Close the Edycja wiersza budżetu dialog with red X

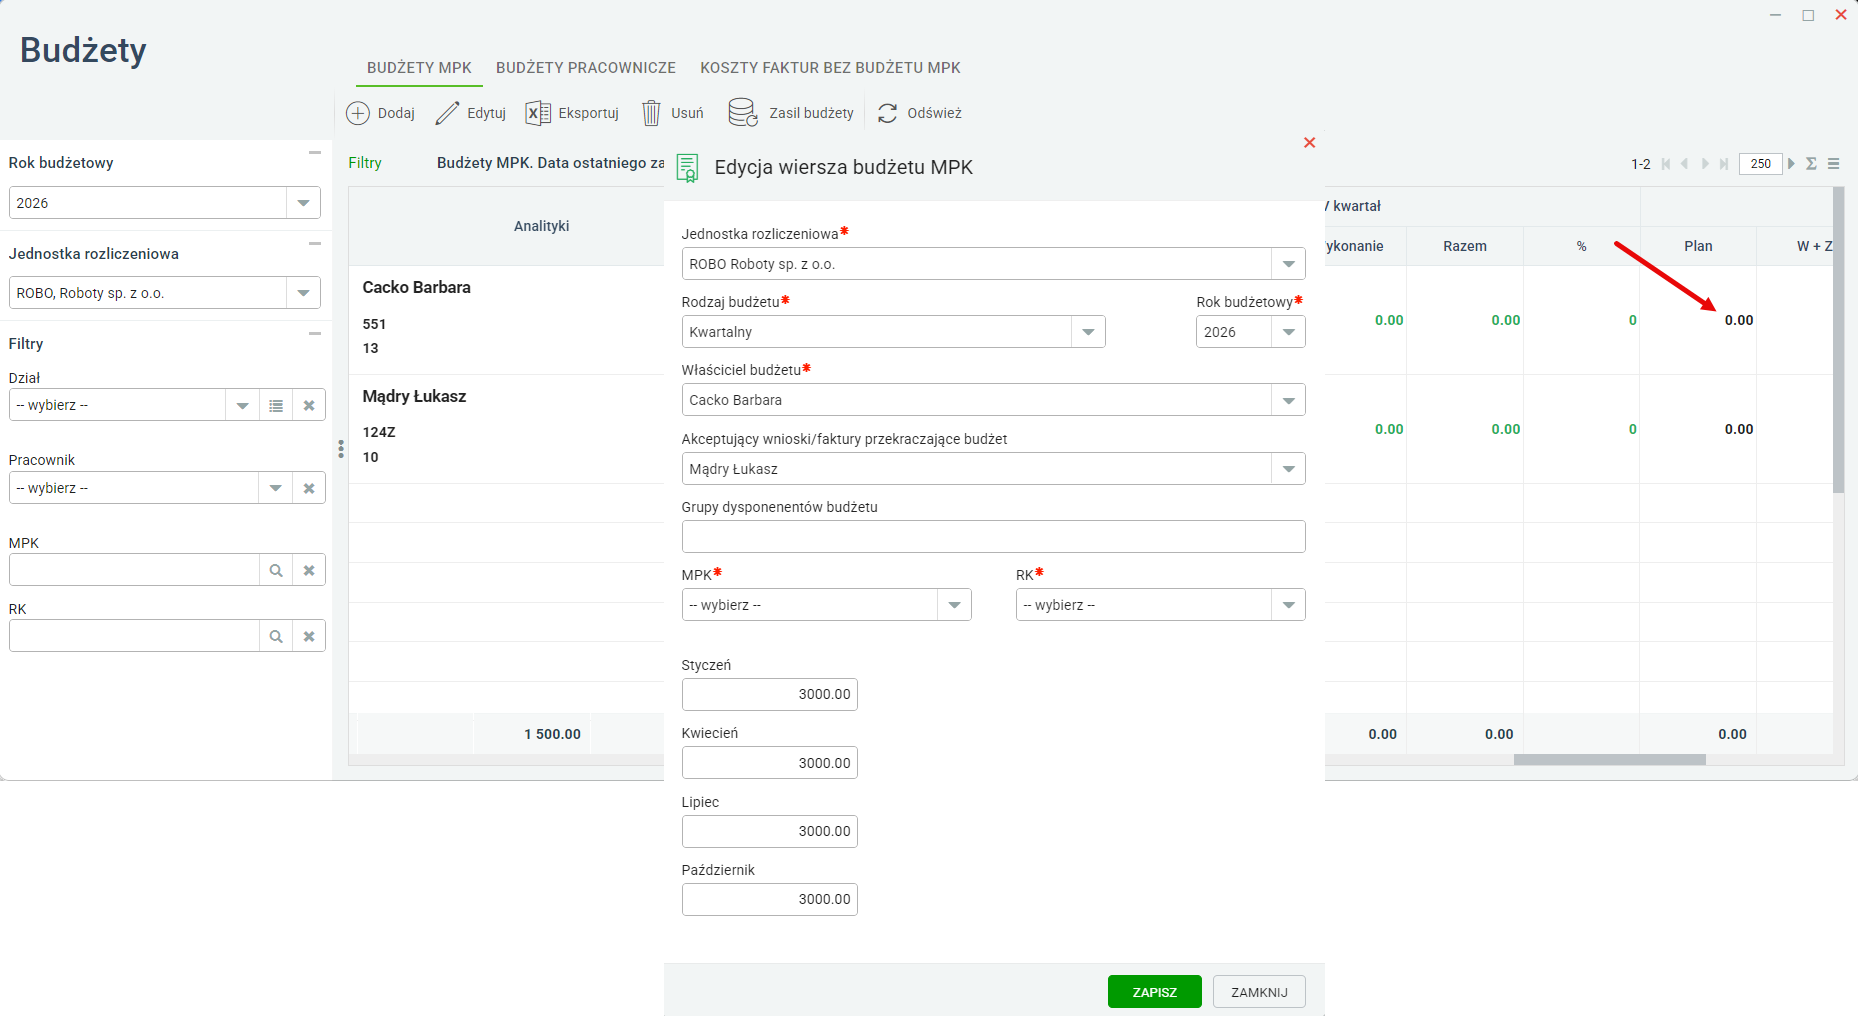coord(1309,143)
